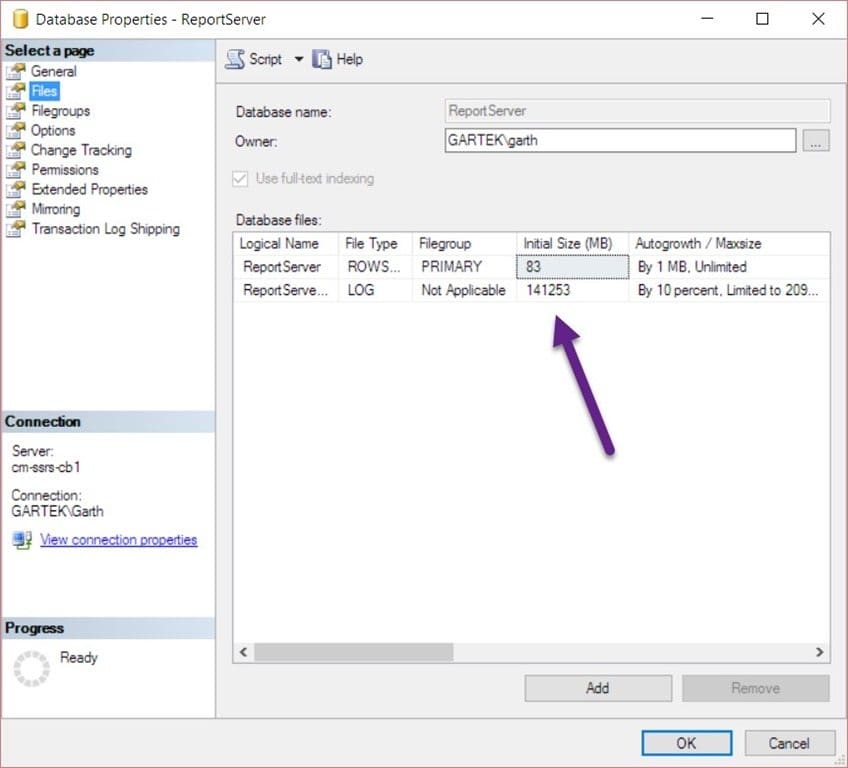The image size is (848, 768).
Task: Open the General page icon
Action: [x=16, y=71]
